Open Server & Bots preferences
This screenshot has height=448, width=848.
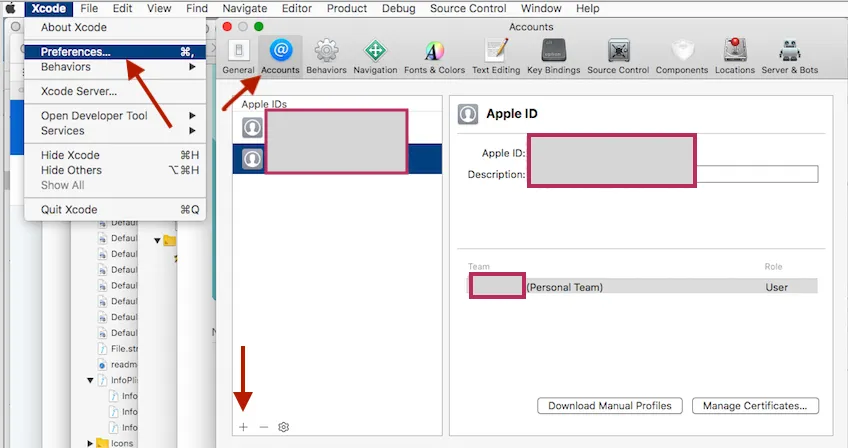tap(790, 56)
